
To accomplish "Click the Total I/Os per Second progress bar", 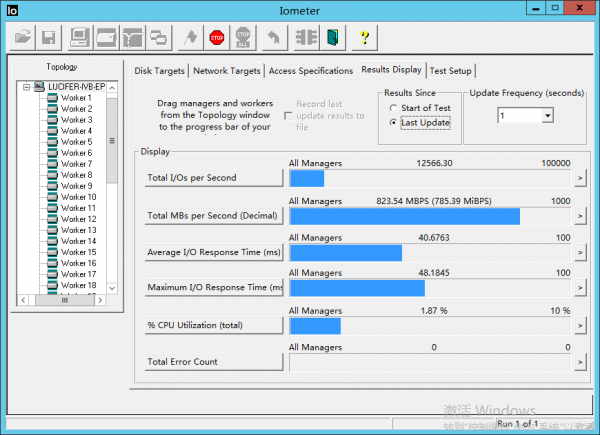I will tap(430, 179).
